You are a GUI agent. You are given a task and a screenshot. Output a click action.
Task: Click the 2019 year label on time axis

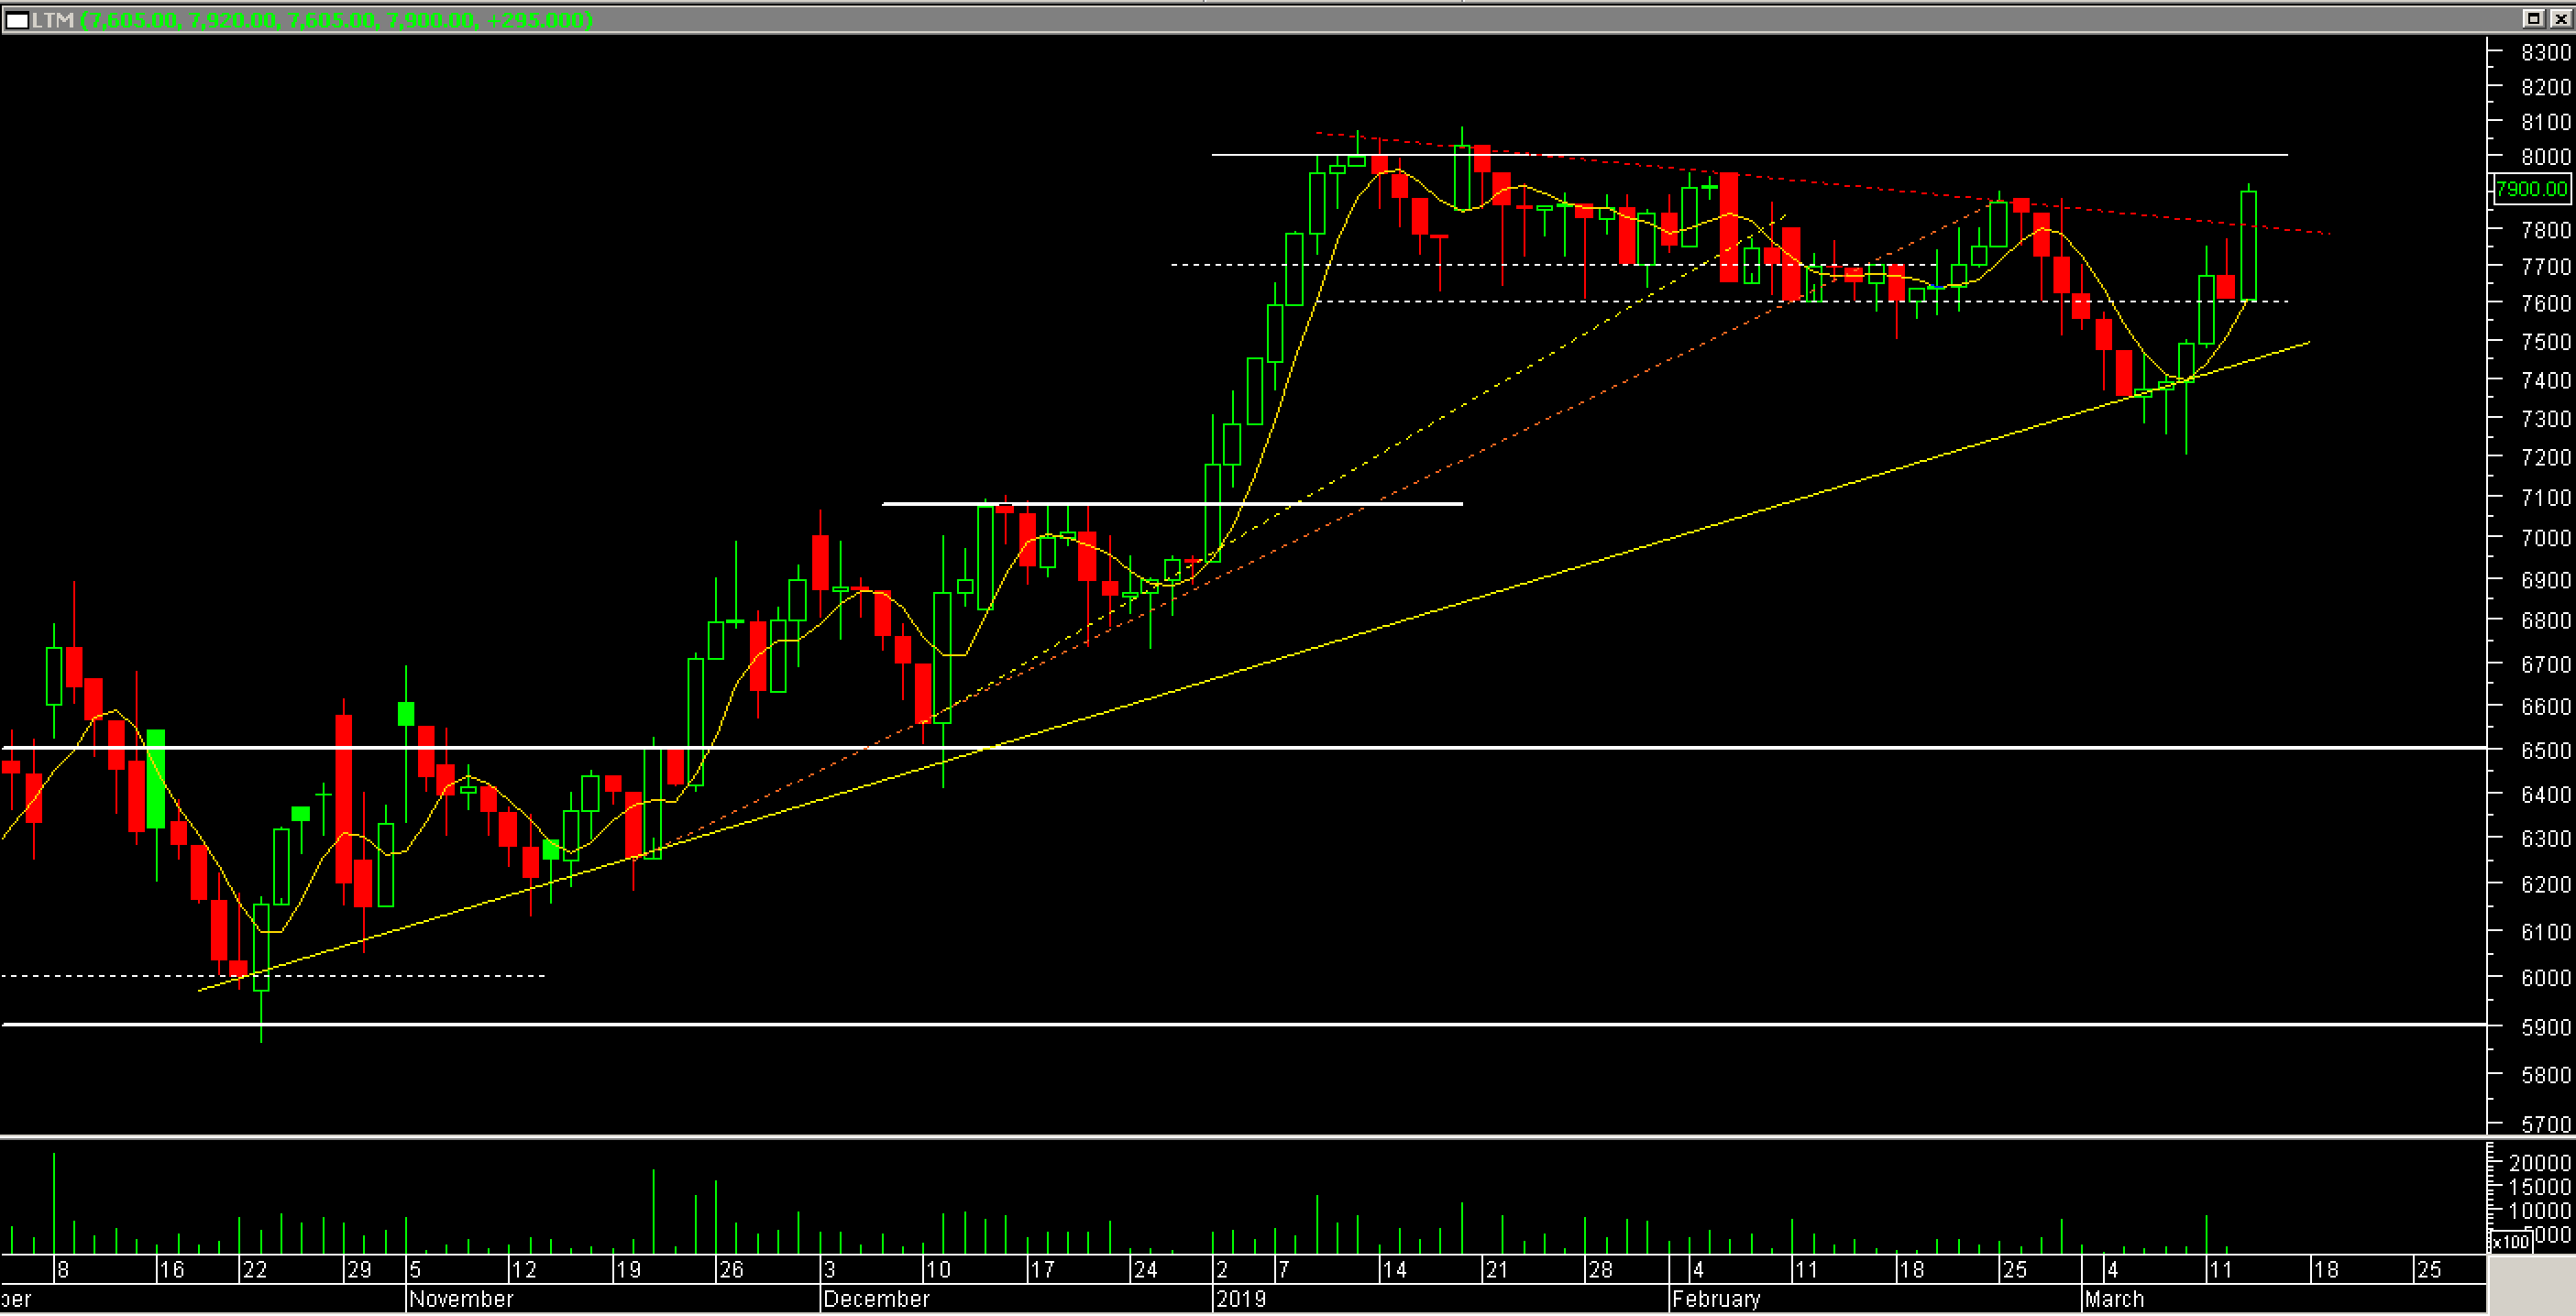(x=1241, y=1299)
